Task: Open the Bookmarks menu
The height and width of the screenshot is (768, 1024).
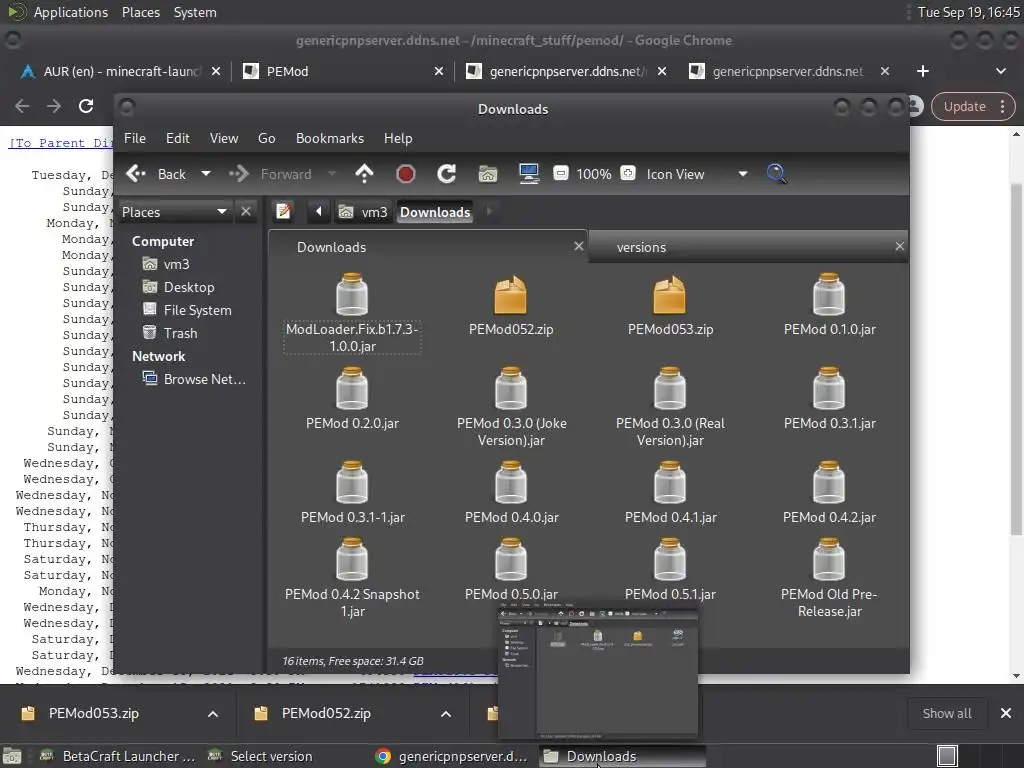Action: [330, 138]
